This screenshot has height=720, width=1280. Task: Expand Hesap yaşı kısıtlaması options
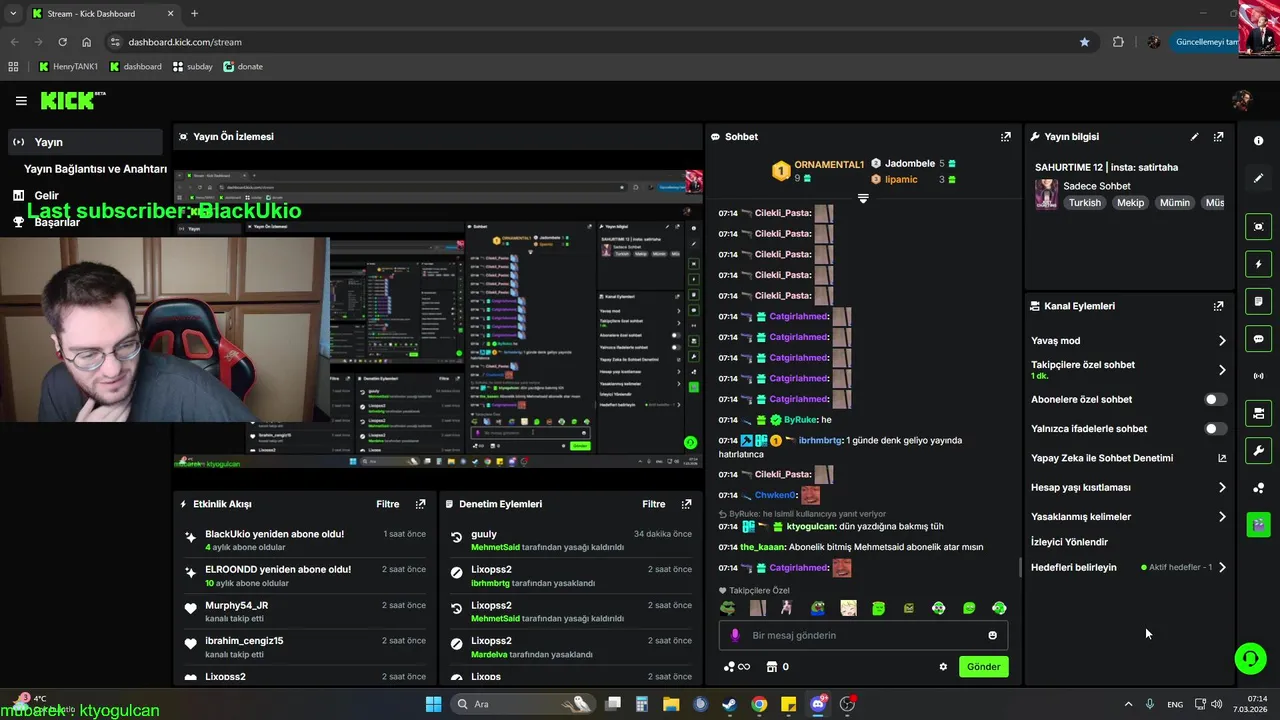[x=1222, y=488]
